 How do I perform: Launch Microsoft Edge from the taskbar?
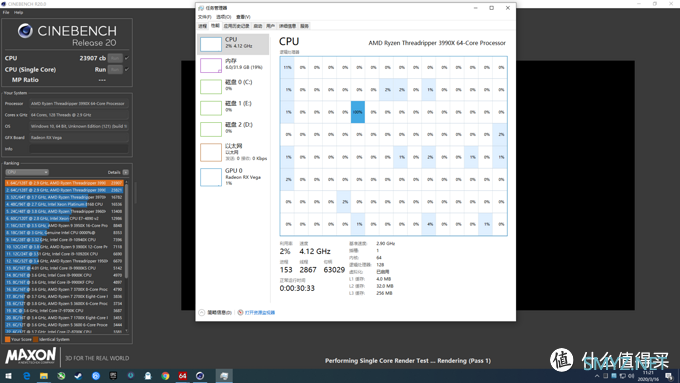(26, 376)
